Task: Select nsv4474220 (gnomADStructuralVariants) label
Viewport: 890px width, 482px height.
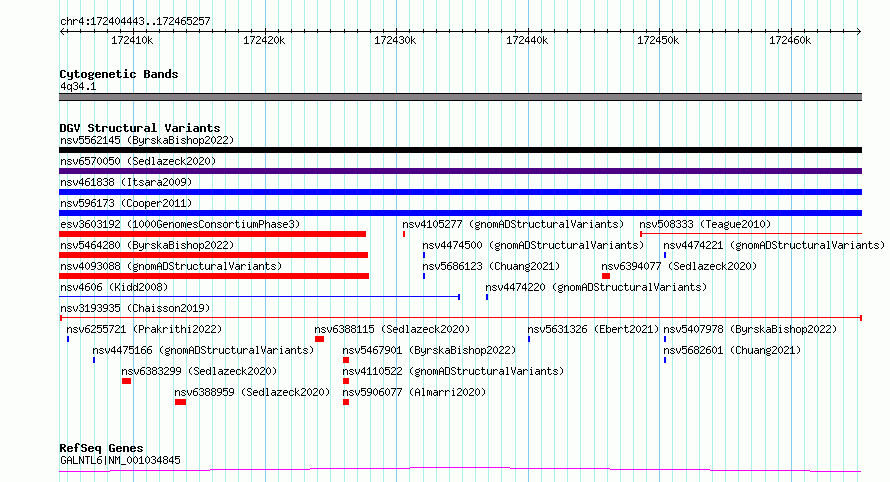Action: tap(596, 287)
